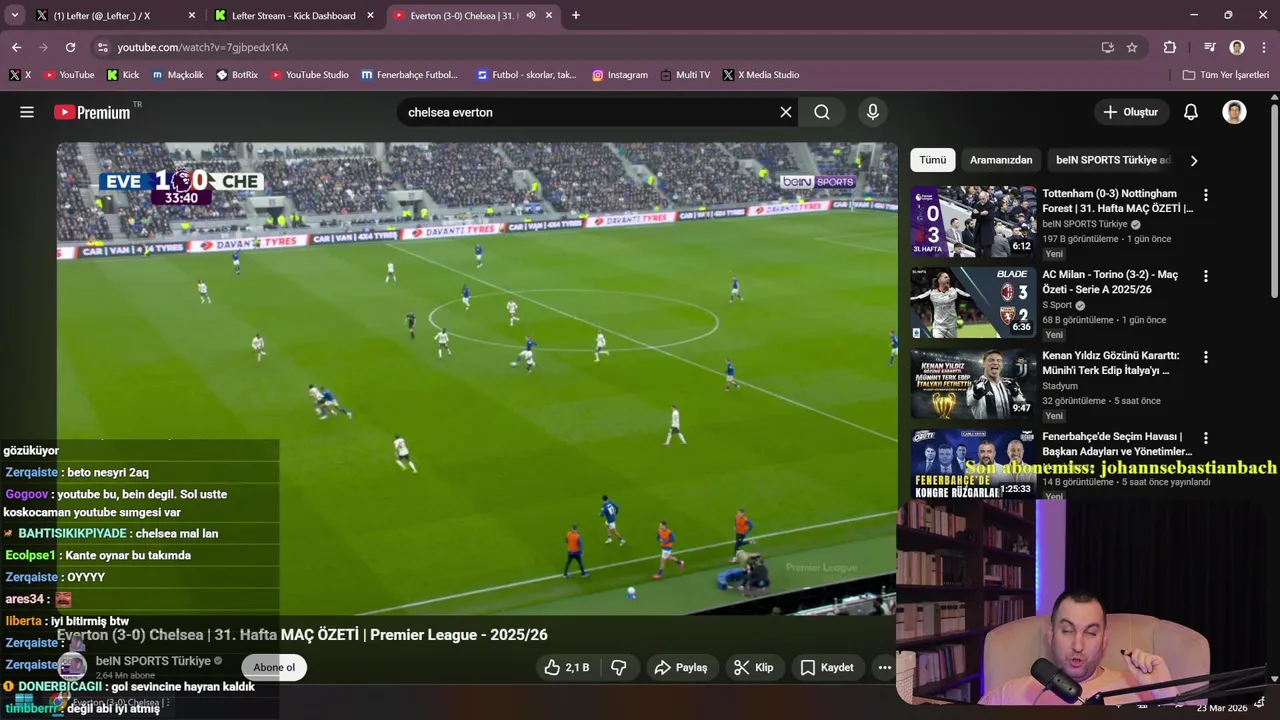The image size is (1280, 720).
Task: Open the YouTube account avatar menu
Action: [1234, 112]
